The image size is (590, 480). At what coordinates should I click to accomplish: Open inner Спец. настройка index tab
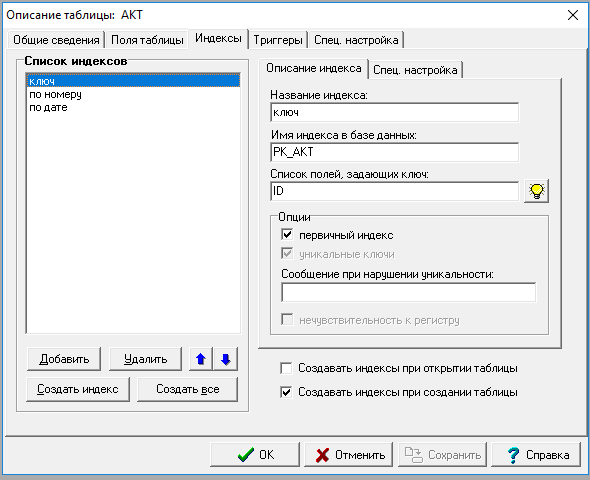(x=415, y=70)
